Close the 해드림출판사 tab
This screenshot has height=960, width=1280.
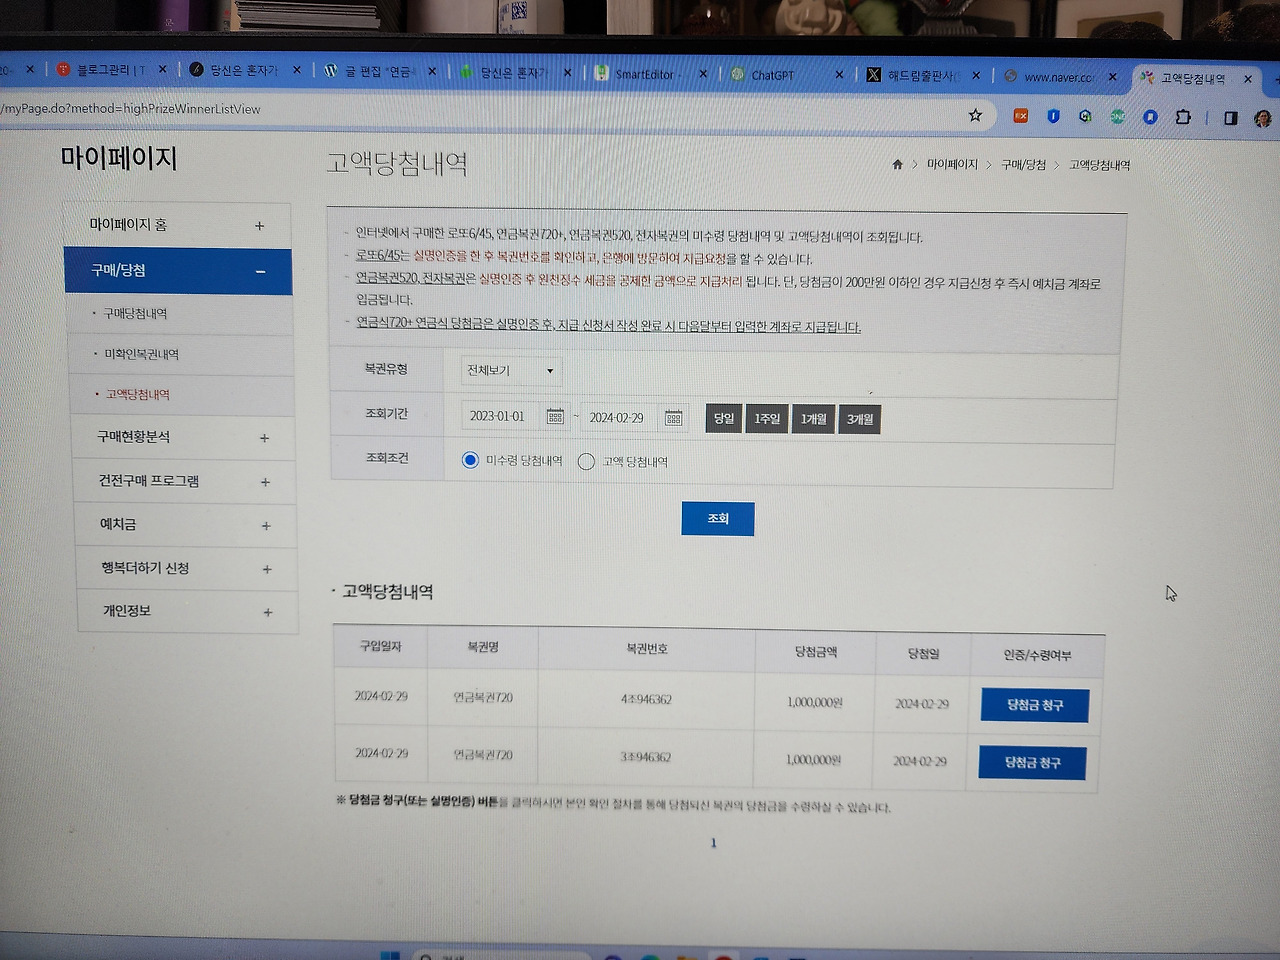(976, 75)
